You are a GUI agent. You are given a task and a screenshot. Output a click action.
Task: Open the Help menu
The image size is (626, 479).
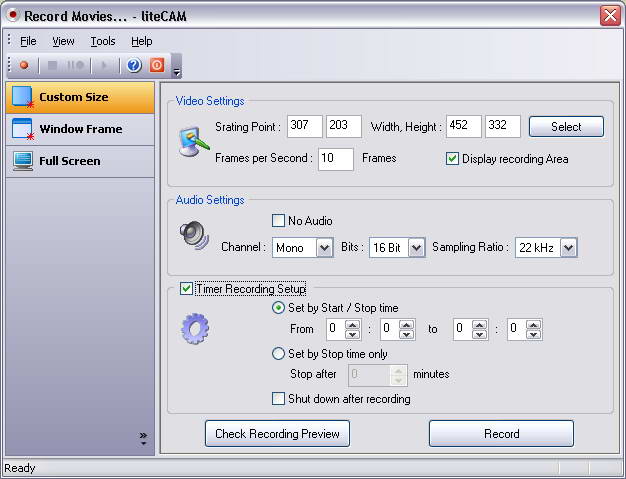(142, 41)
